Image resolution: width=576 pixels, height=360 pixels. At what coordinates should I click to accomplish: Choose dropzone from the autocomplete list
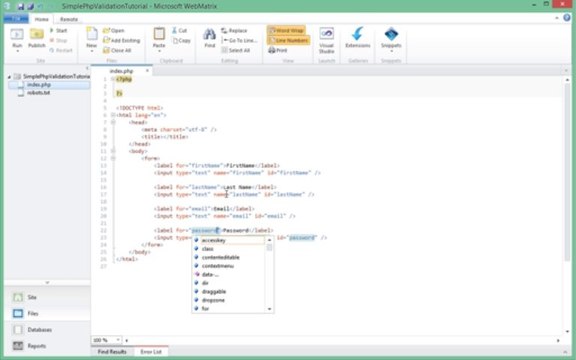(228, 300)
